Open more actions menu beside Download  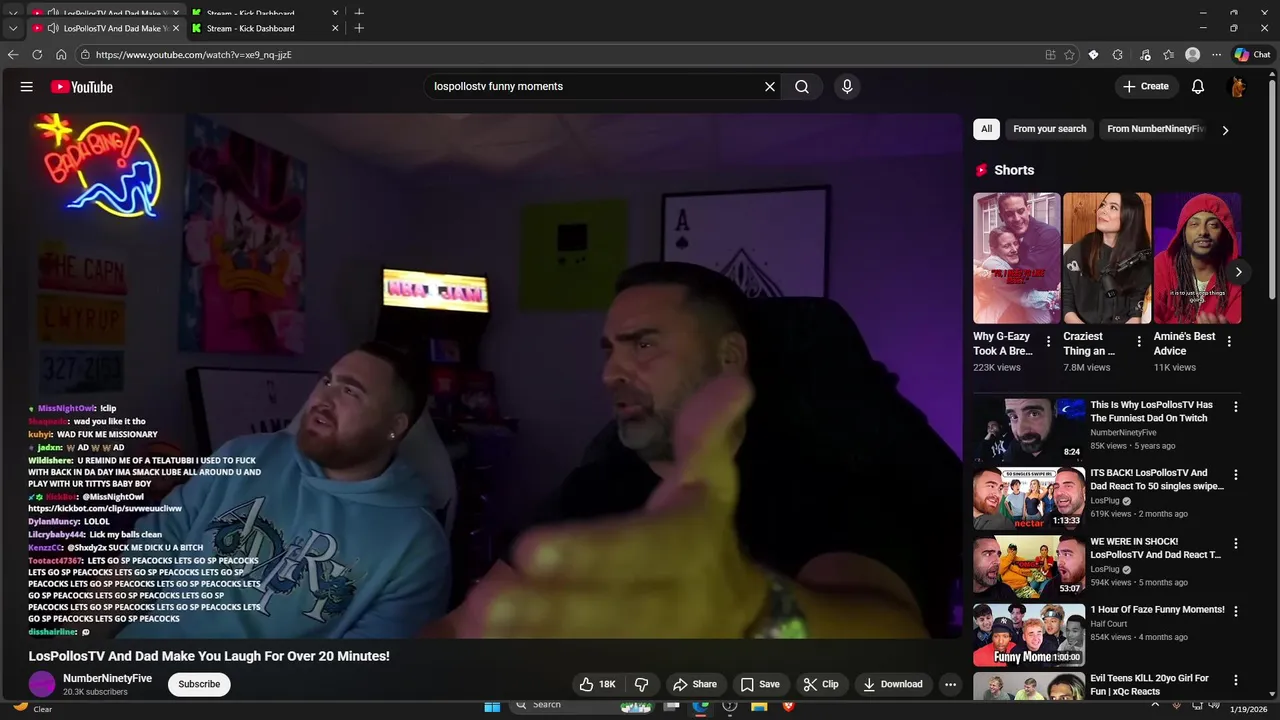[950, 684]
